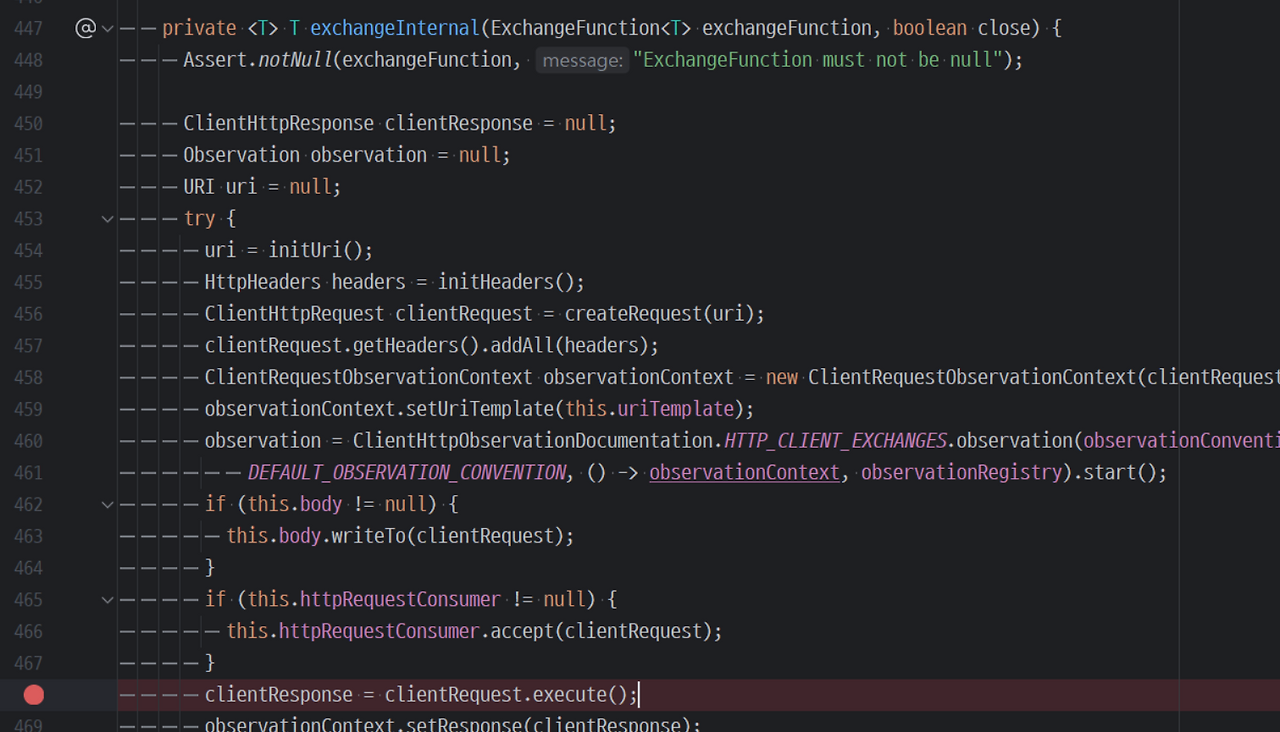Click the exchangeInternal method name
This screenshot has height=732, width=1280.
[397, 28]
